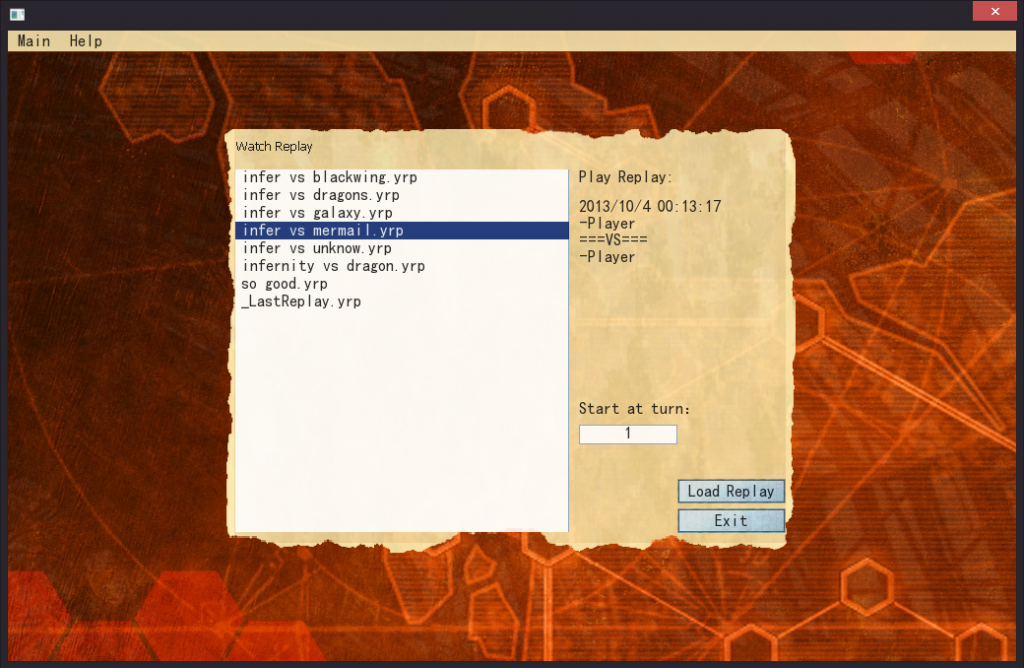Click the application icon in title bar
1024x668 pixels.
(x=16, y=13)
